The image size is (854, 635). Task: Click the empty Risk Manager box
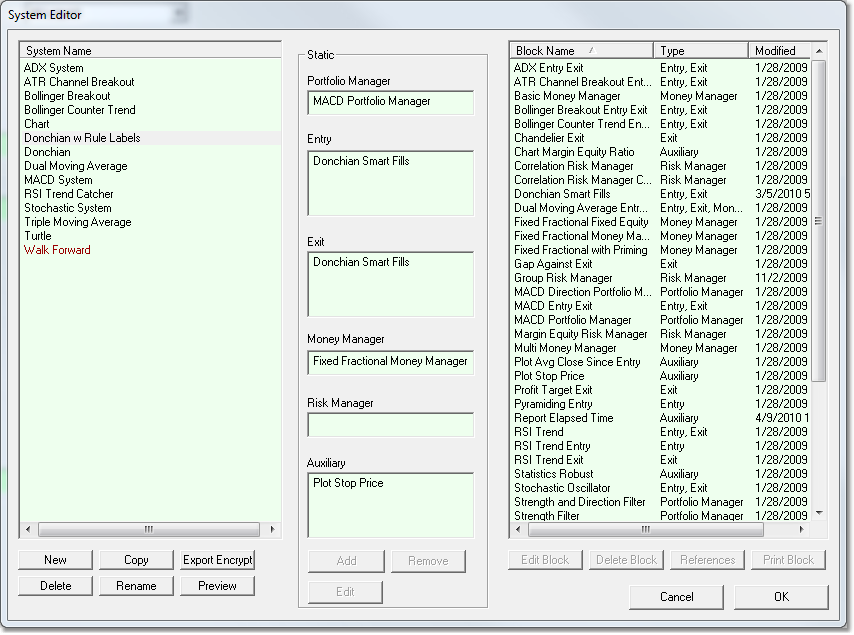(391, 425)
